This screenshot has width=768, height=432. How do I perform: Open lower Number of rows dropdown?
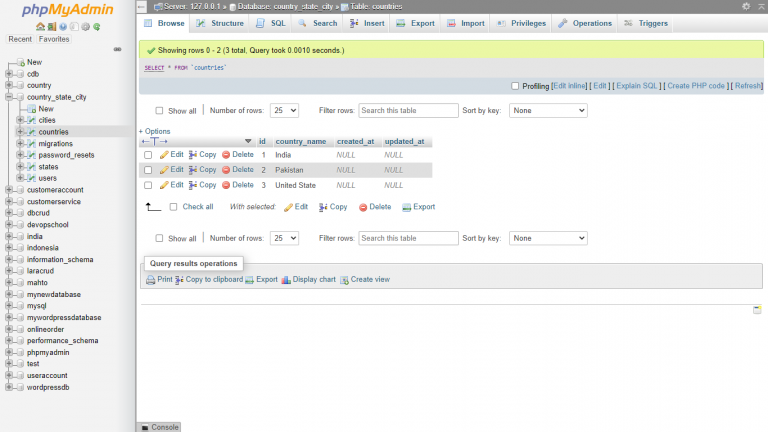tap(284, 238)
